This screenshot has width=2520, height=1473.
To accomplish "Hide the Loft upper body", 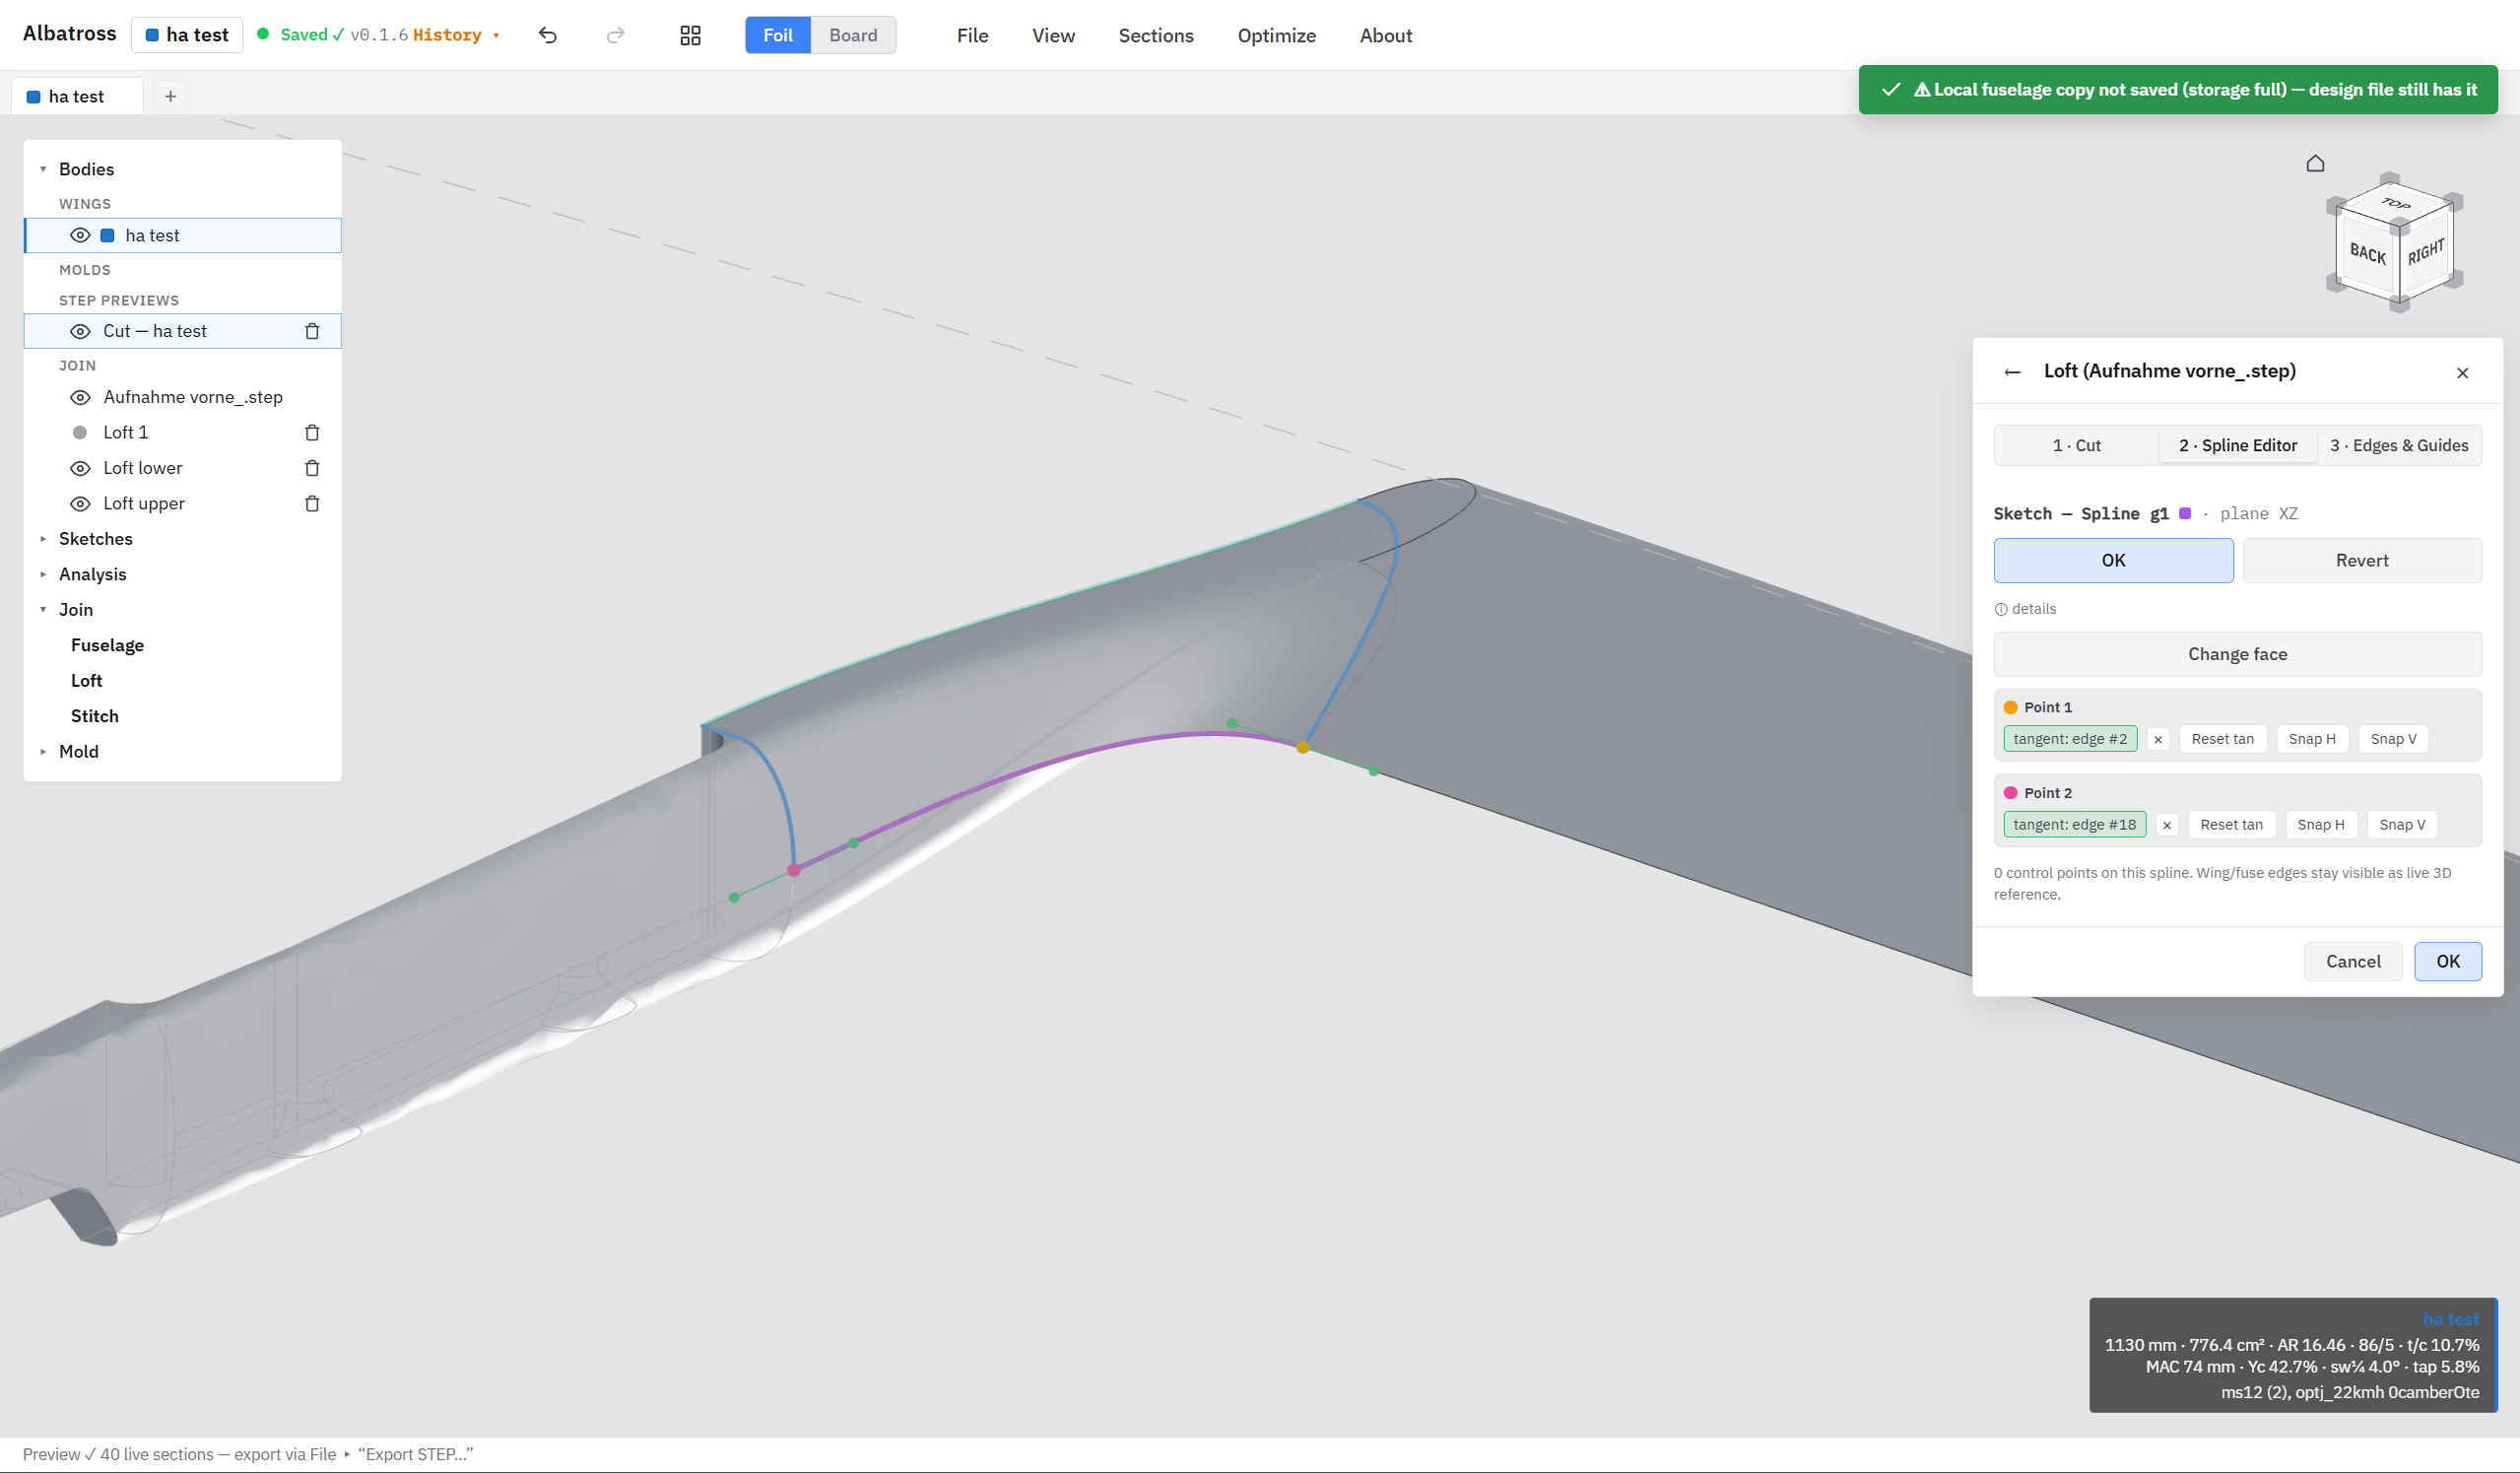I will [80, 503].
